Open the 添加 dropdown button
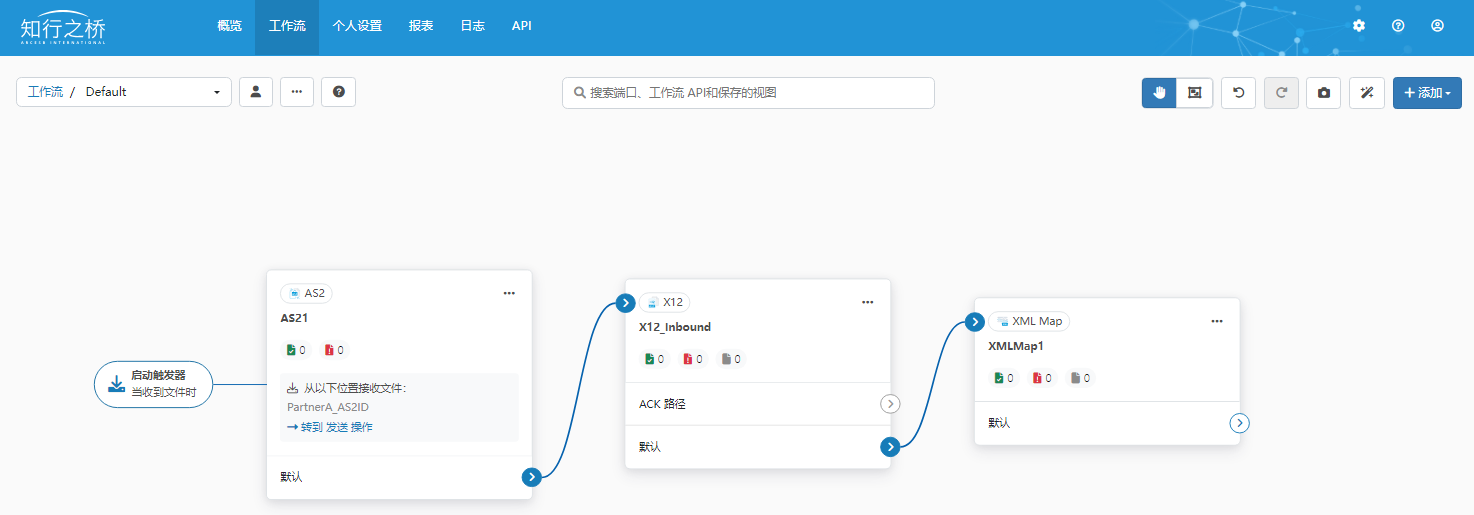This screenshot has width=1474, height=515. coord(1427,93)
